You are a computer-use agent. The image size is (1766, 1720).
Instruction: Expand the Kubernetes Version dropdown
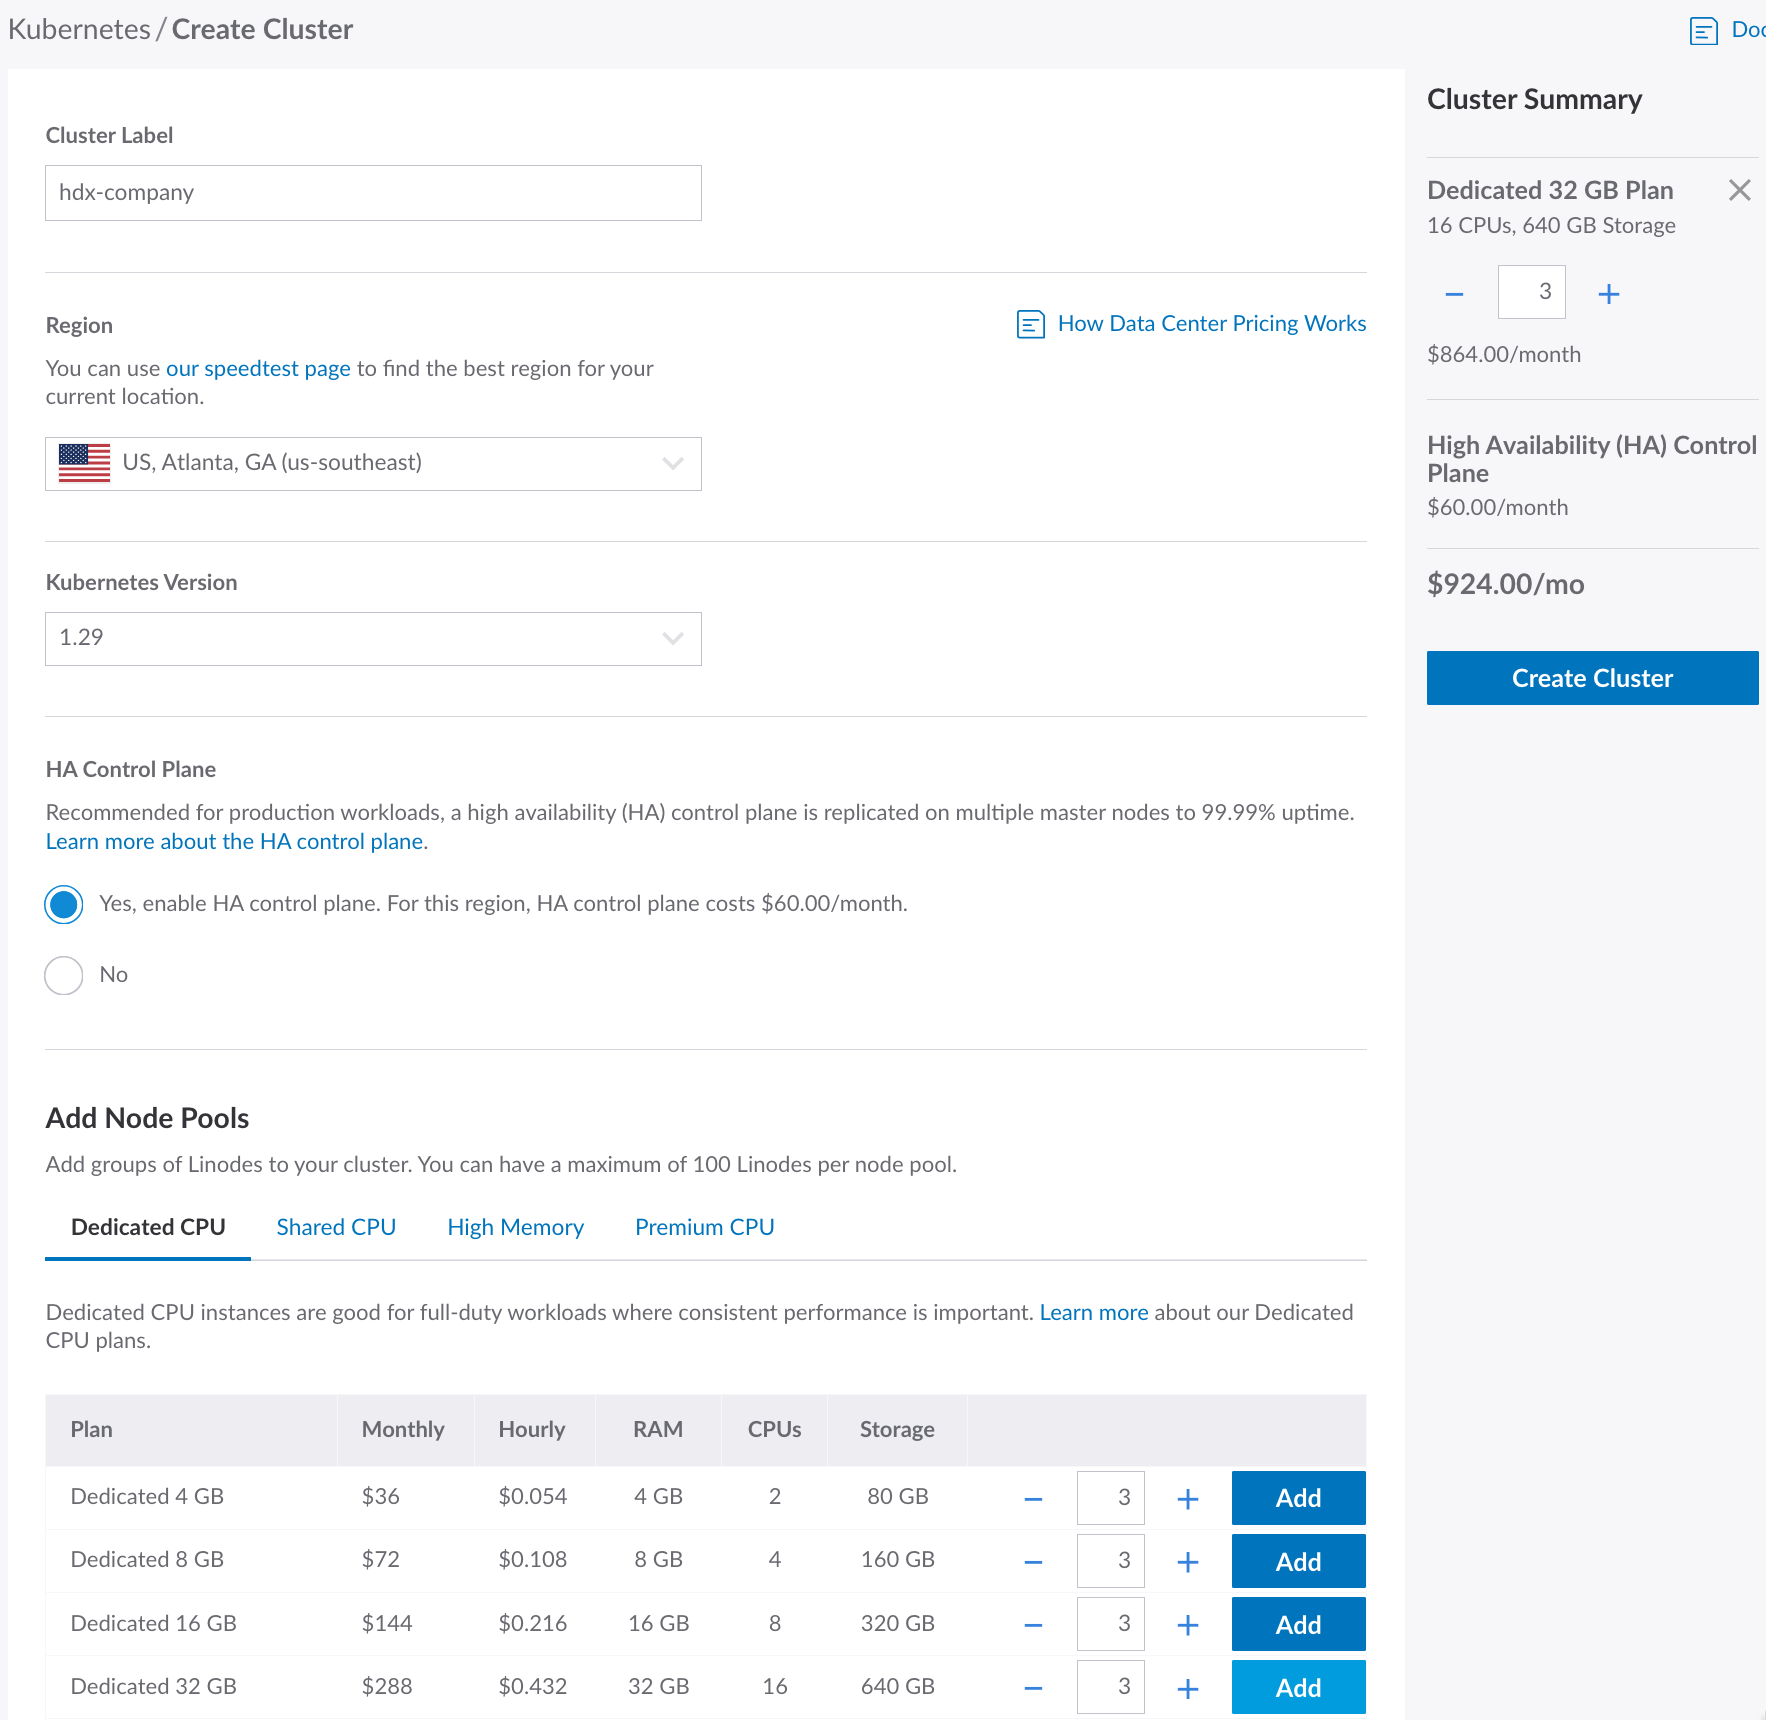click(x=373, y=639)
